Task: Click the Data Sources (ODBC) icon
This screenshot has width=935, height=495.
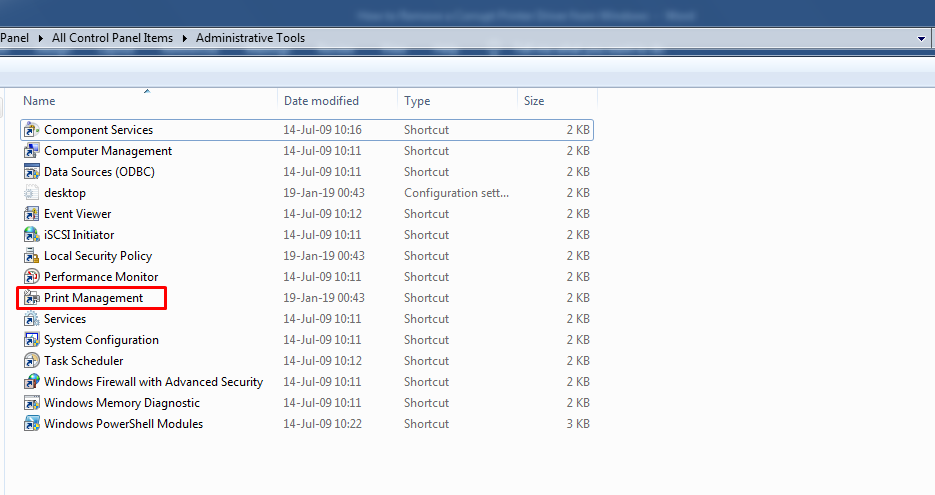Action: coord(32,172)
